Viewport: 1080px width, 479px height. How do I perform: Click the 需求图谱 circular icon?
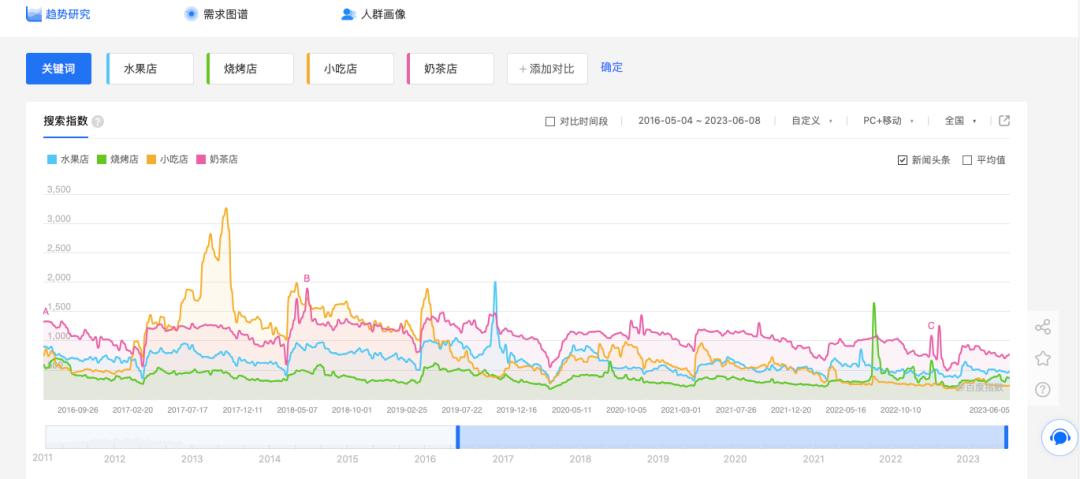click(191, 14)
